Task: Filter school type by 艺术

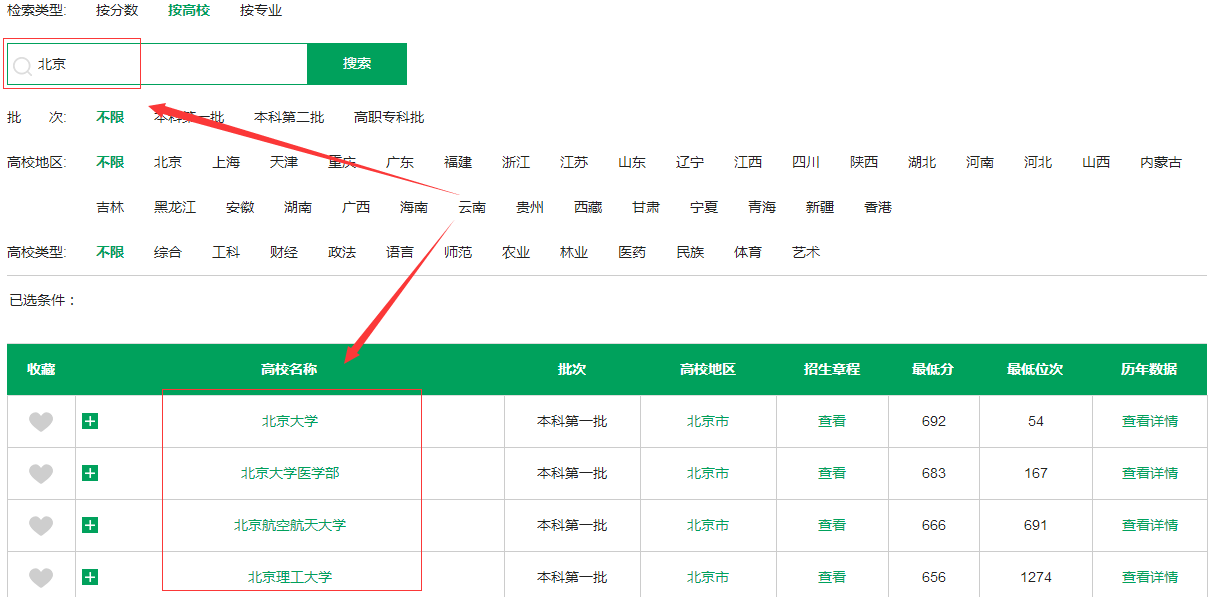Action: [806, 252]
